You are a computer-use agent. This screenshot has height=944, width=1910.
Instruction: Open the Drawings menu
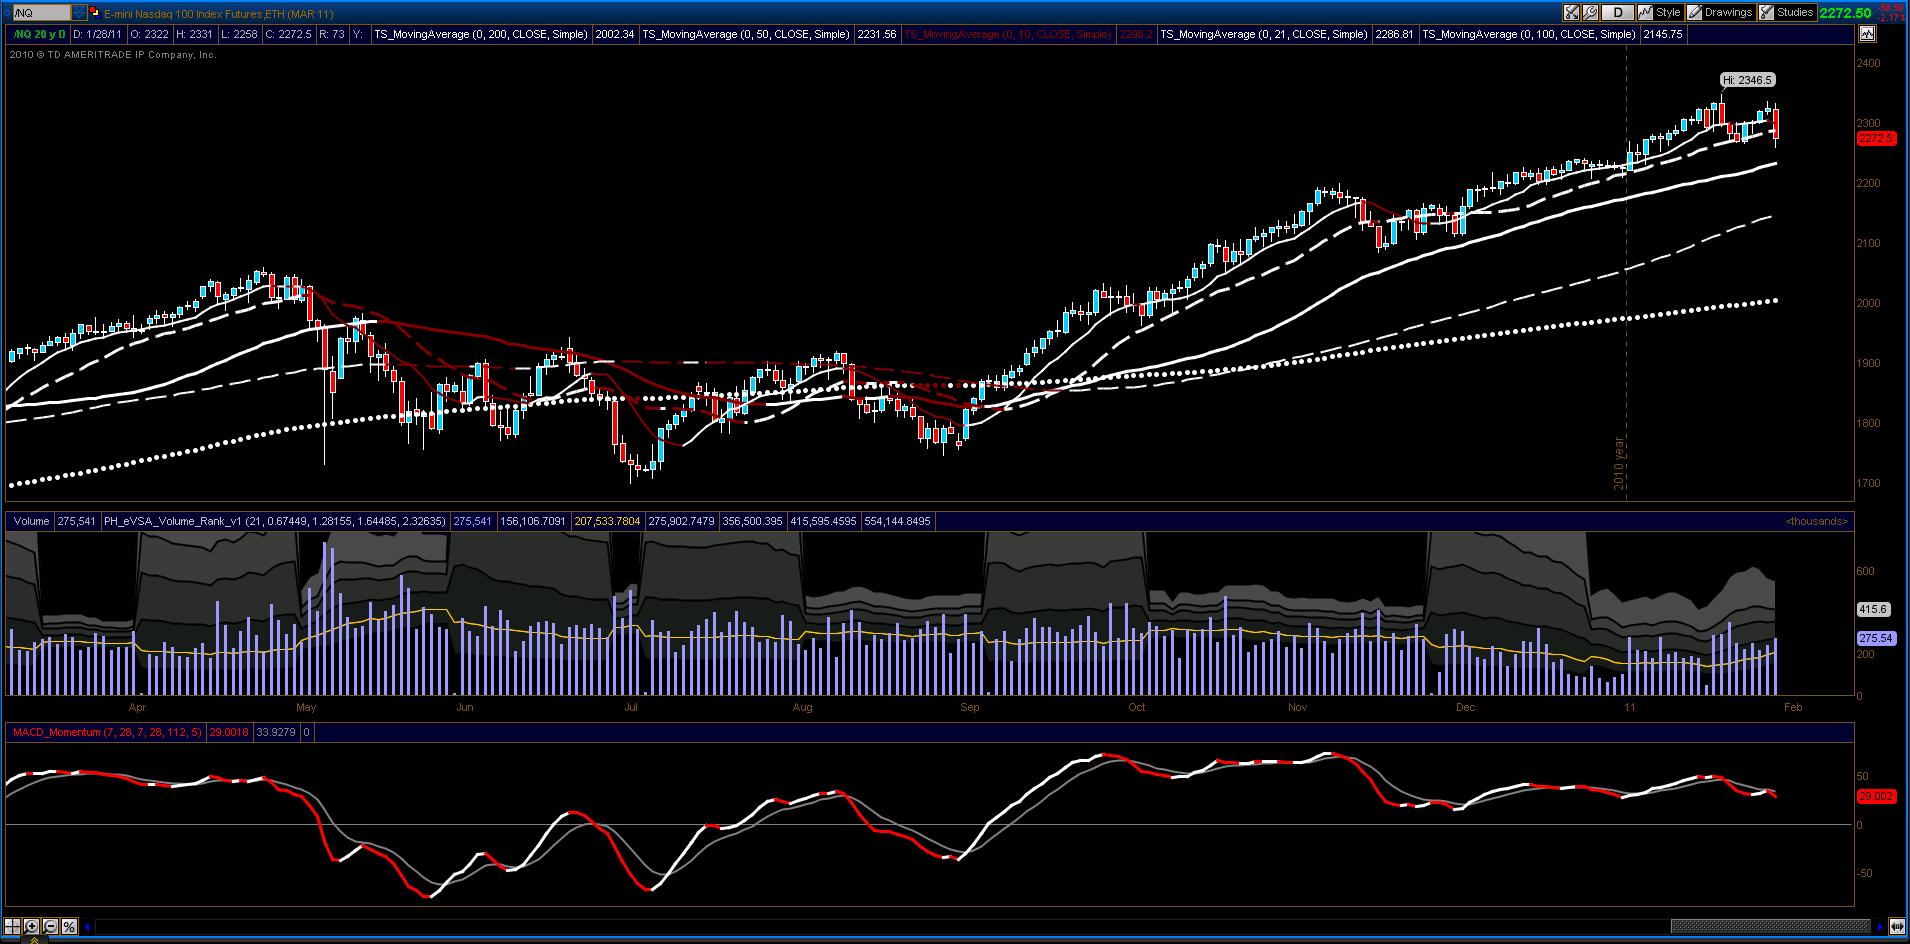point(1720,13)
